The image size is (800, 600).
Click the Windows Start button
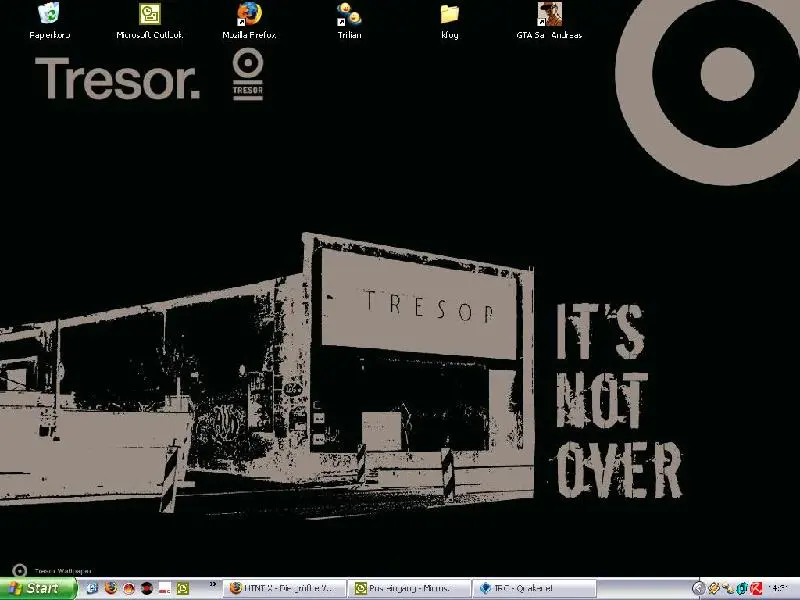point(38,589)
